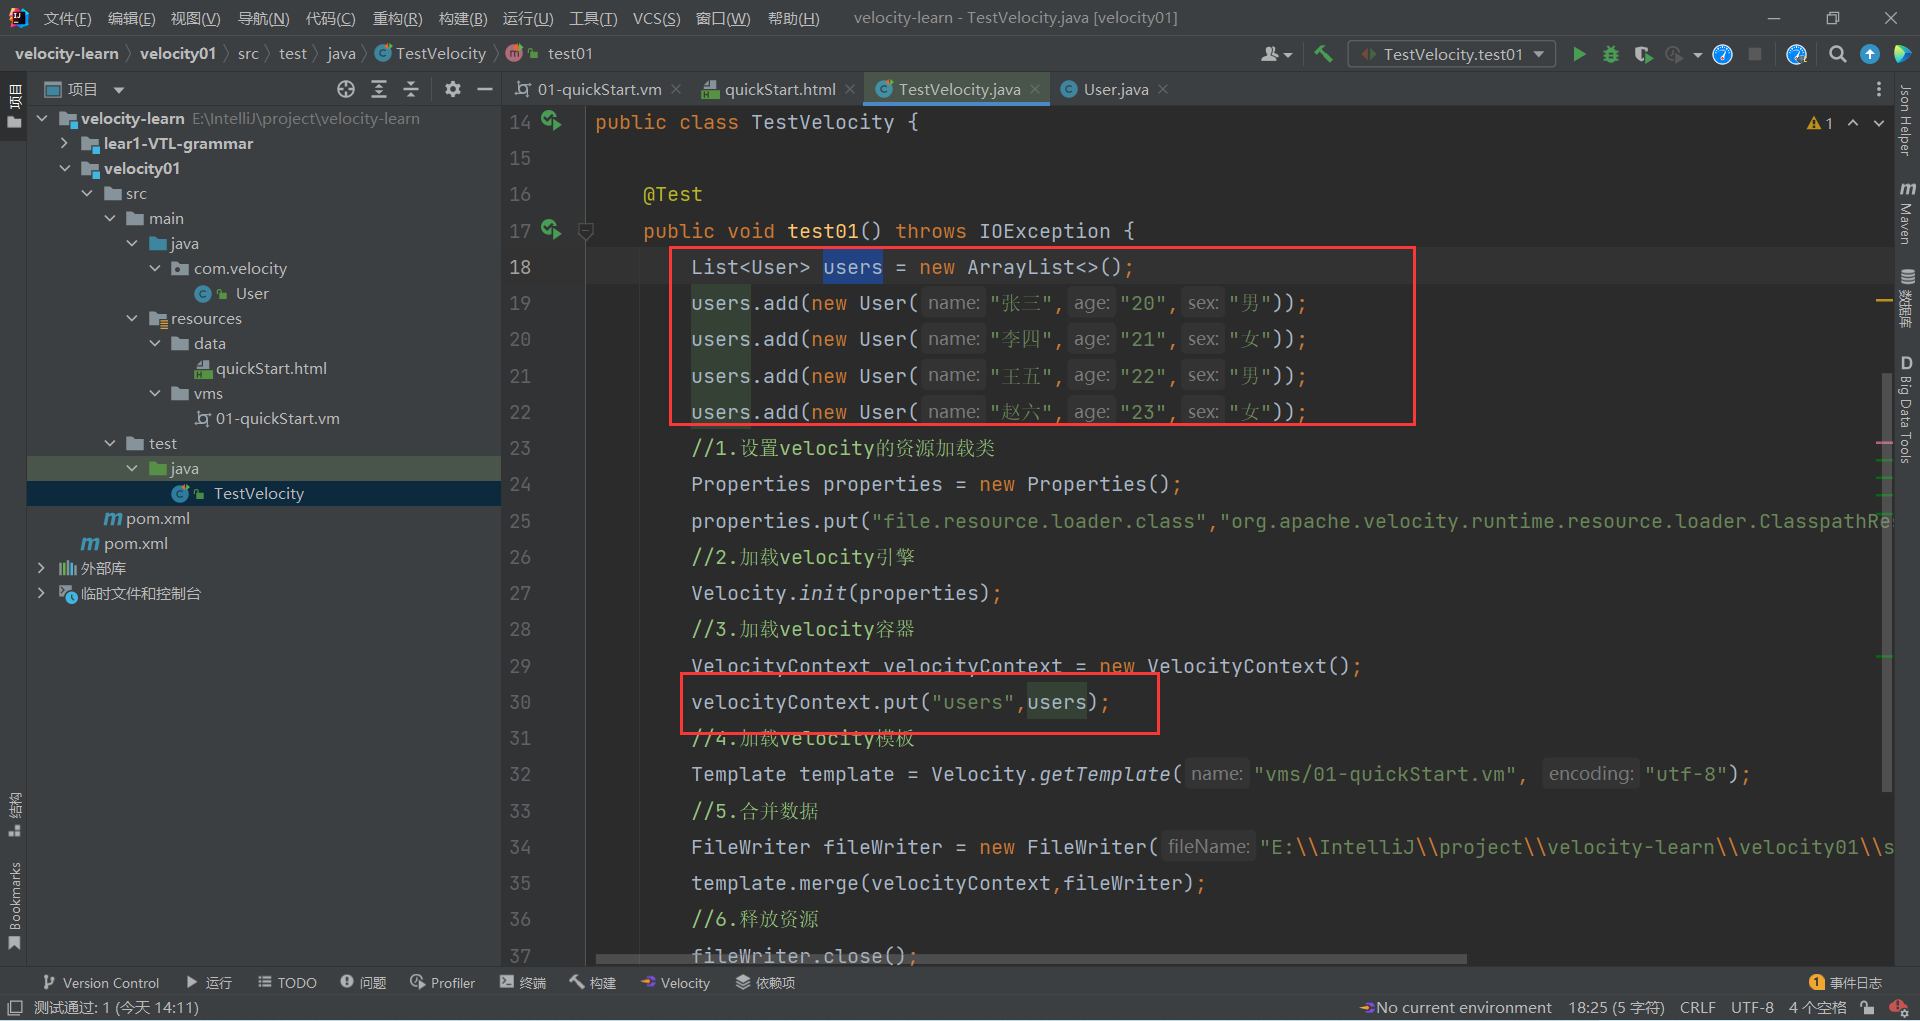This screenshot has height=1021, width=1920.
Task: Open the 结构 structure side panel
Action: (14, 815)
